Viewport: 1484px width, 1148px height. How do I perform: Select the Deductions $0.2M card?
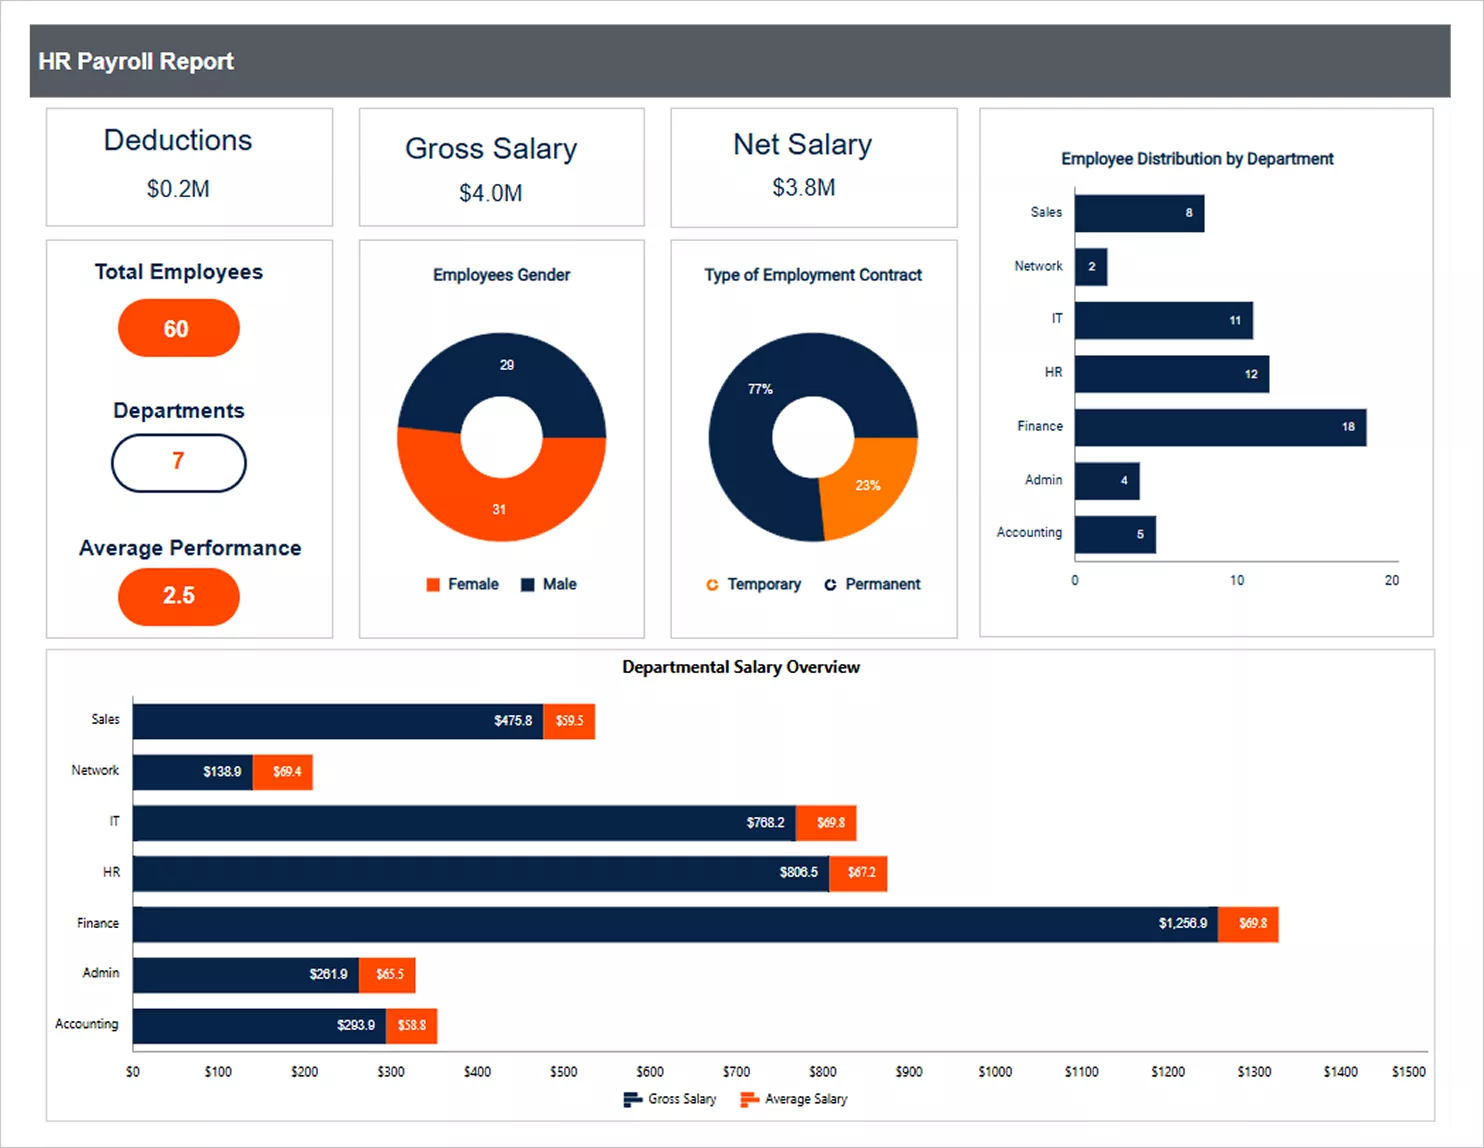pos(189,167)
